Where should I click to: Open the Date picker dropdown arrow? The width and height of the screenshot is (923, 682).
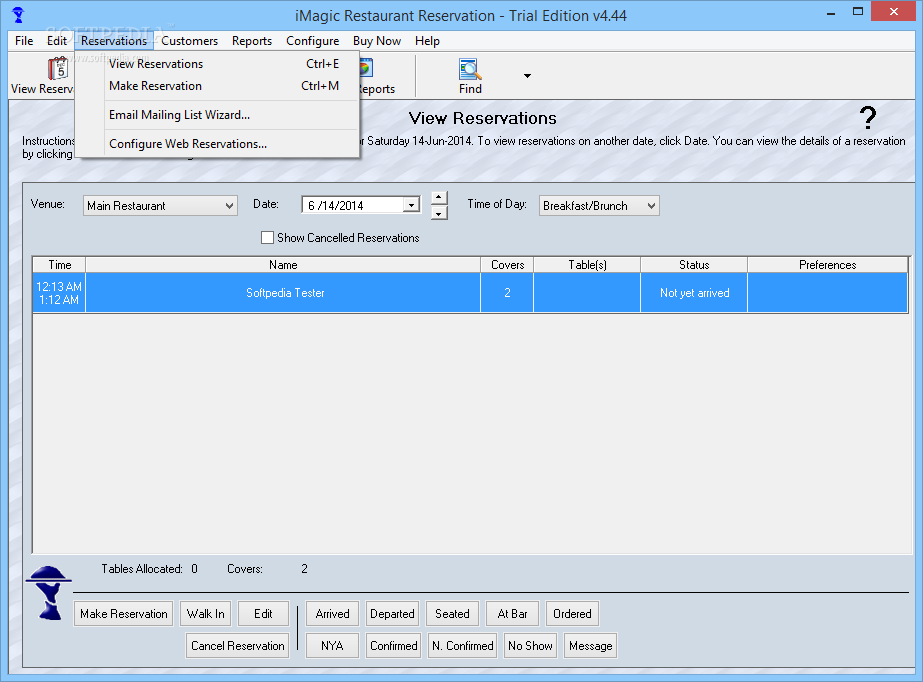(x=411, y=205)
